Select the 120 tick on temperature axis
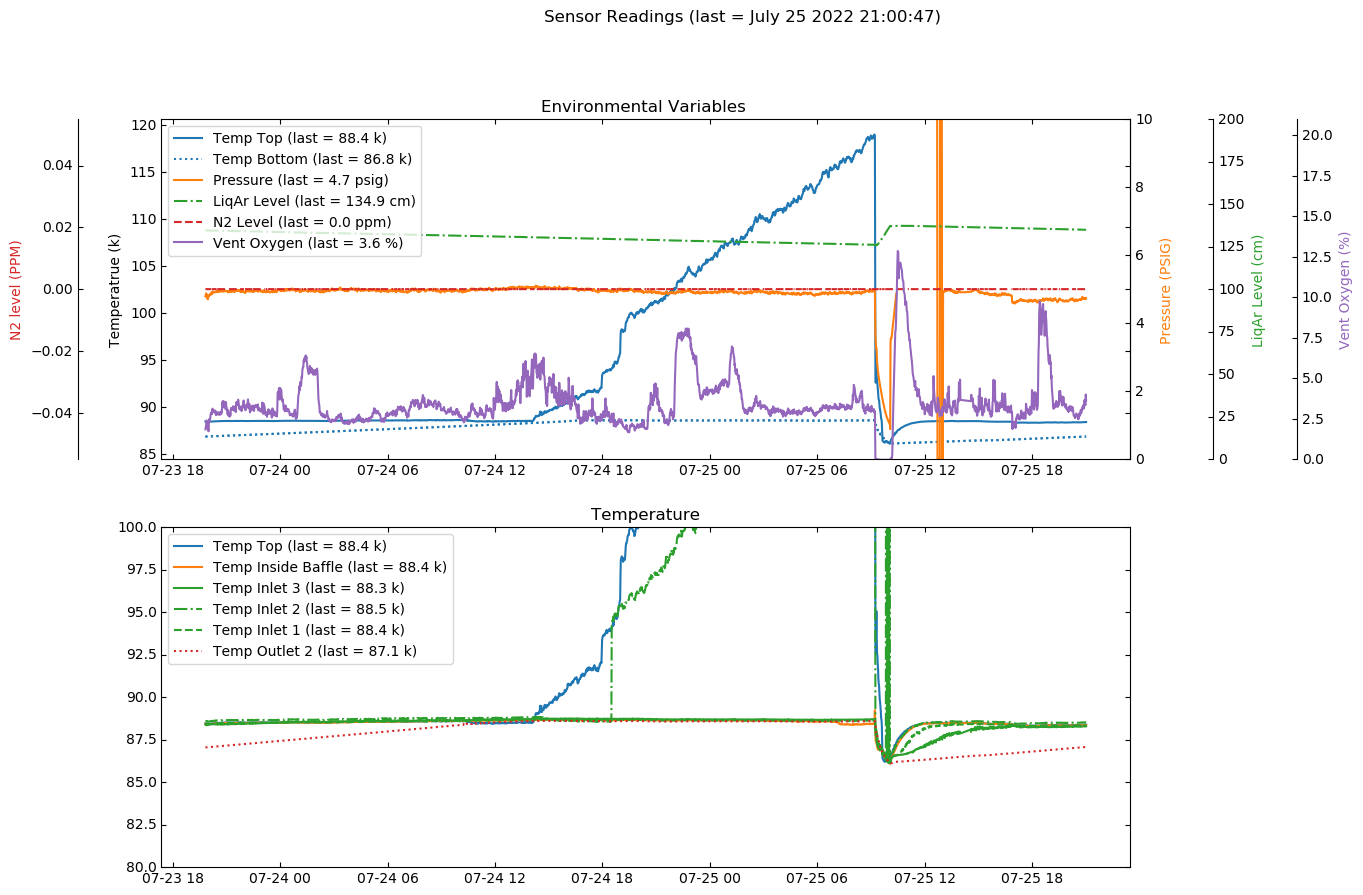This screenshot has width=1363, height=895. click(145, 125)
